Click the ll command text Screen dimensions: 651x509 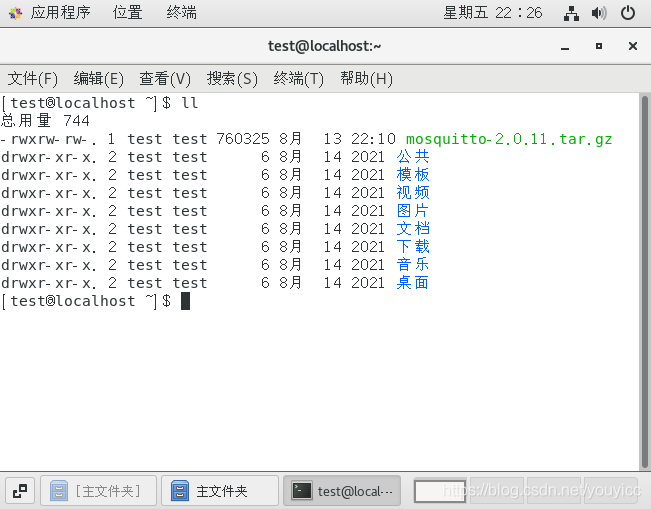coord(190,103)
